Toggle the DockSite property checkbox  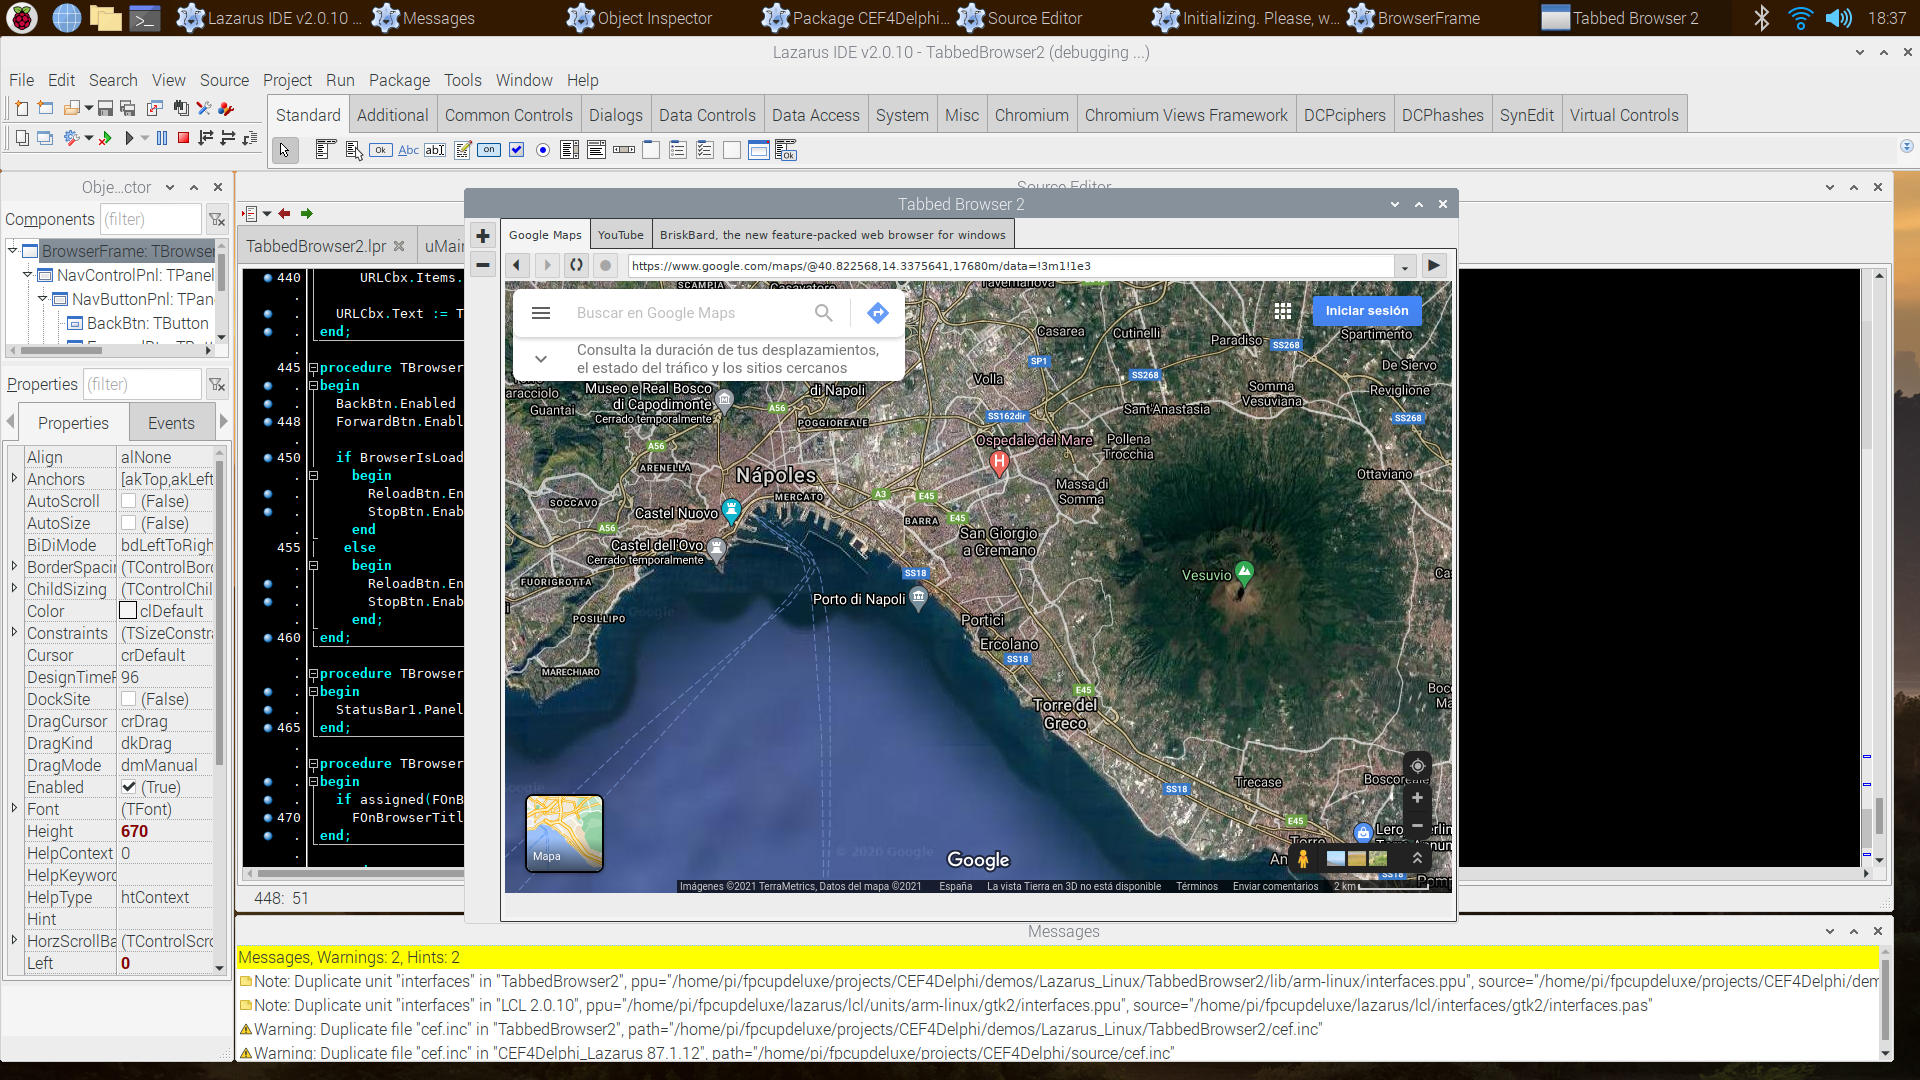pyautogui.click(x=129, y=699)
